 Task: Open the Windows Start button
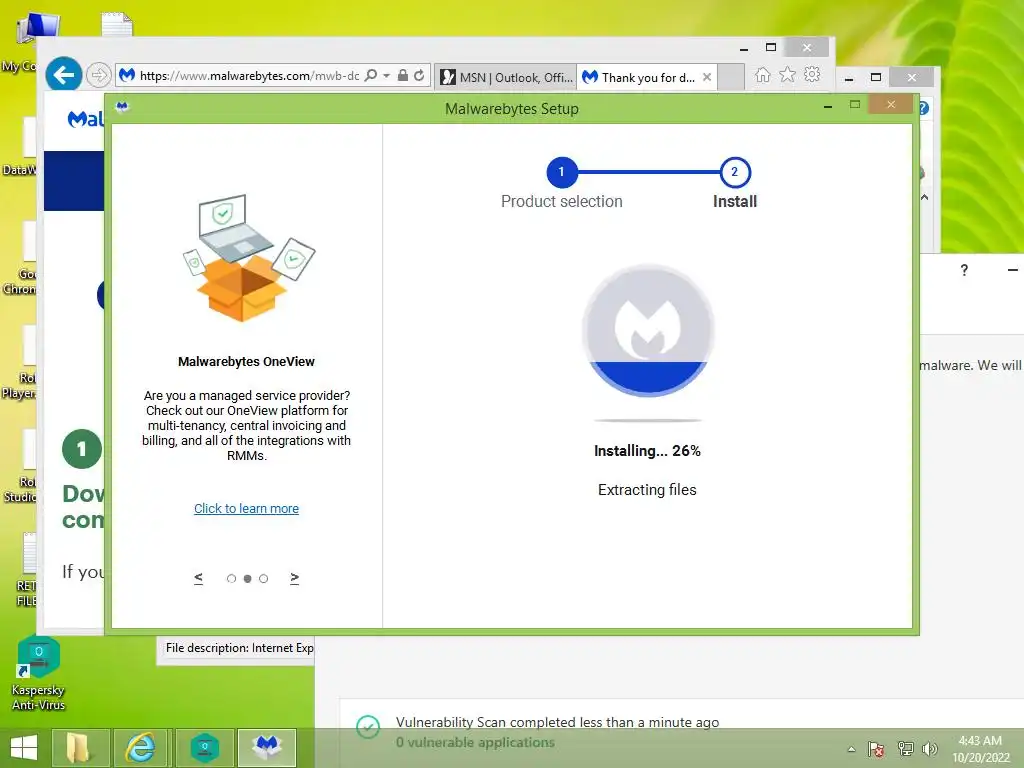click(24, 747)
